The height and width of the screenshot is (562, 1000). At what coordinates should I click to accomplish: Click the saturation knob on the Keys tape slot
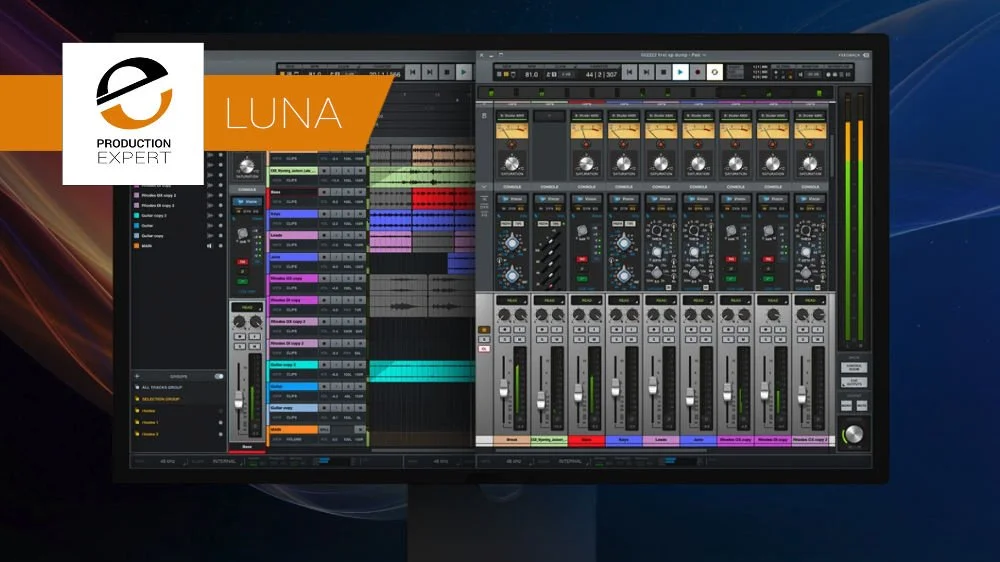tap(624, 162)
